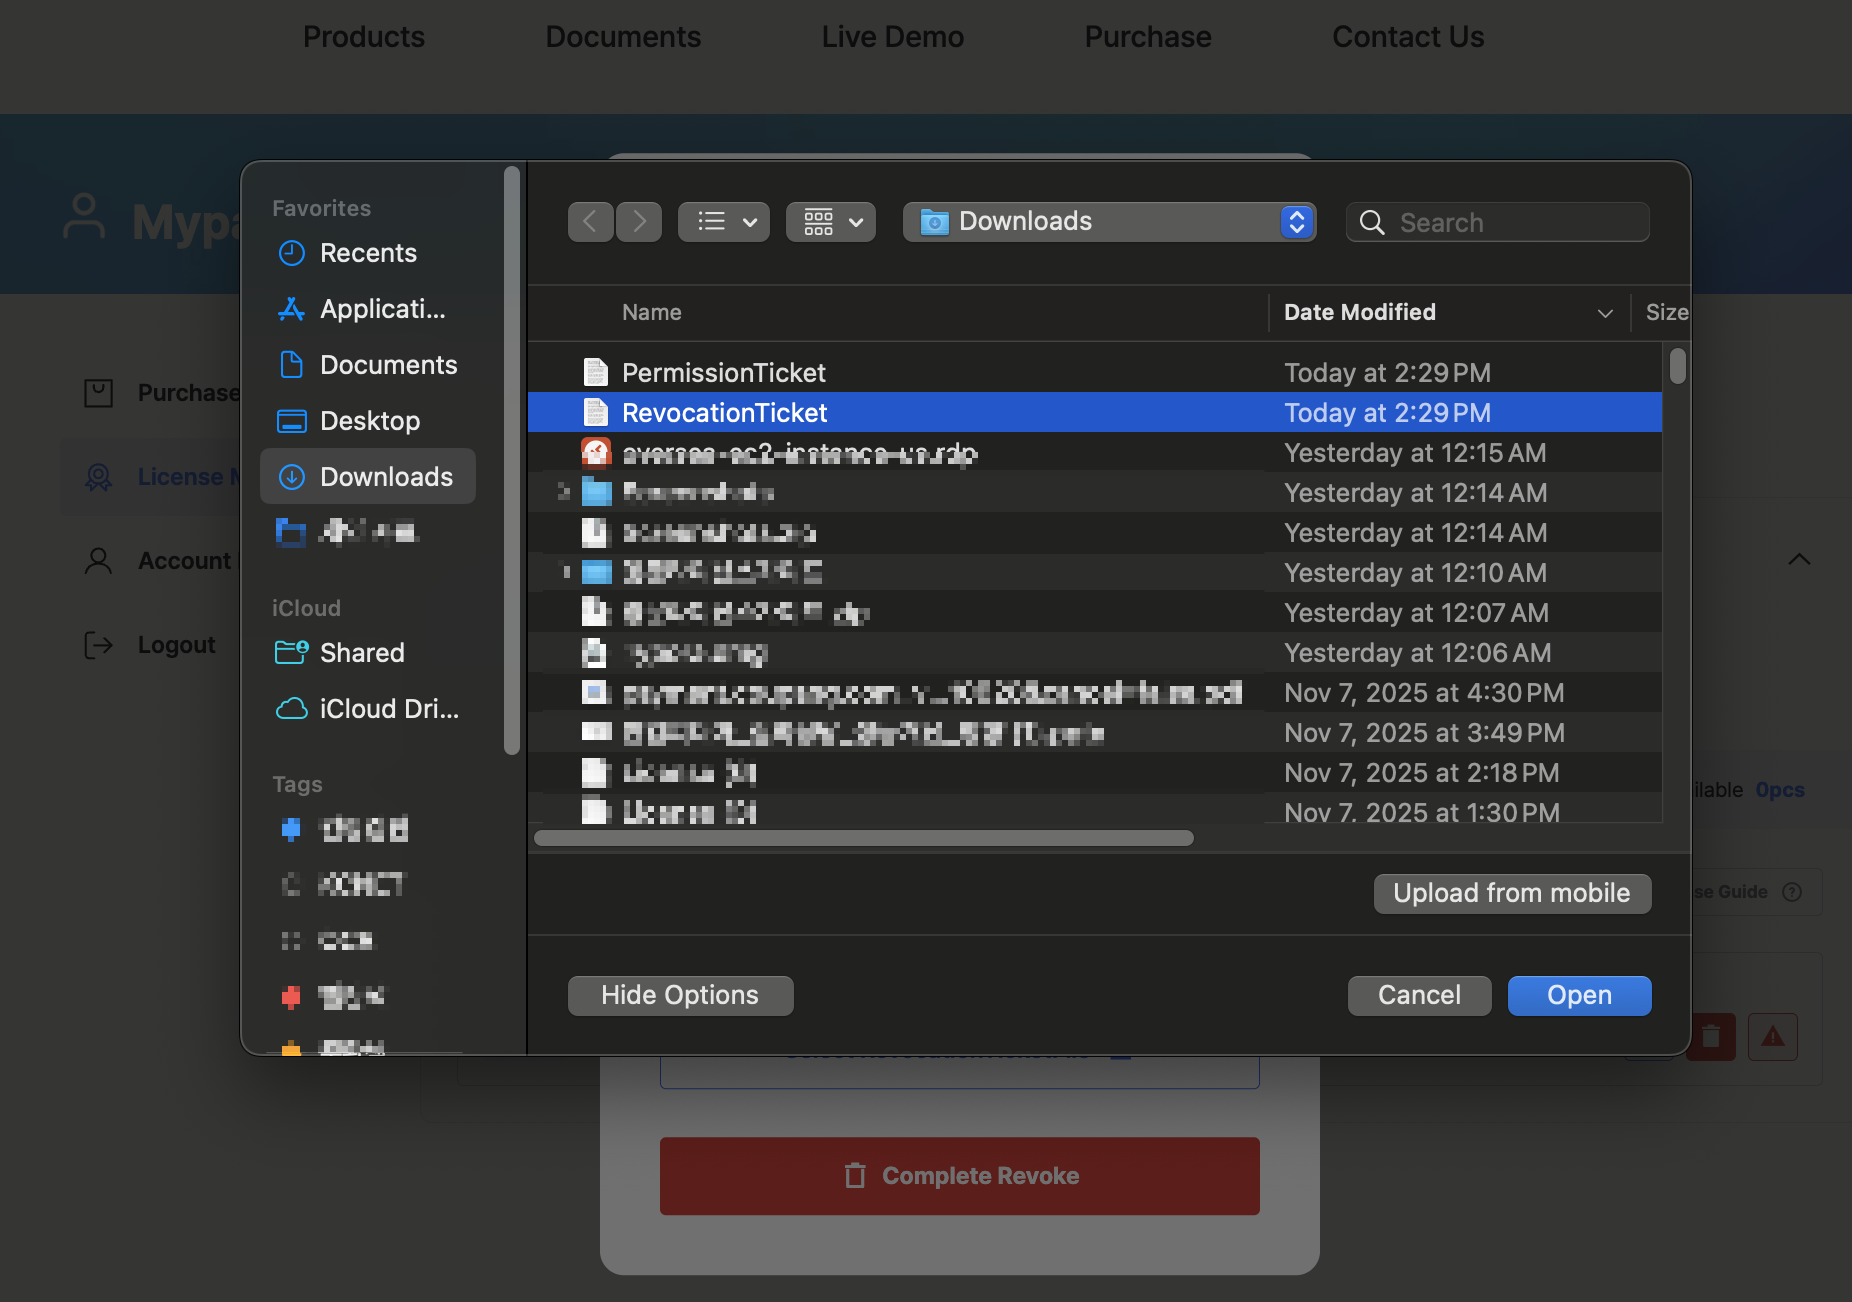Sort files by Name column header
This screenshot has height=1302, width=1852.
(652, 312)
